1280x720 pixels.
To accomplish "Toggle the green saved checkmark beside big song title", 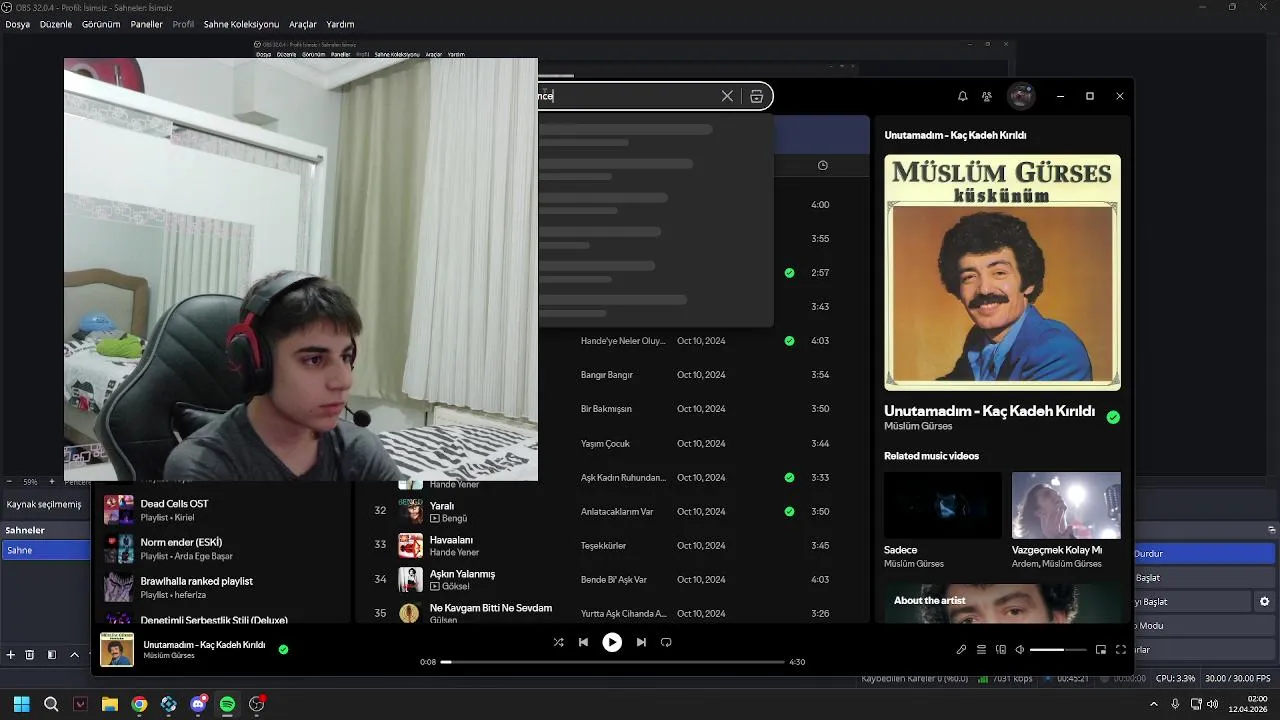I will tap(1113, 417).
